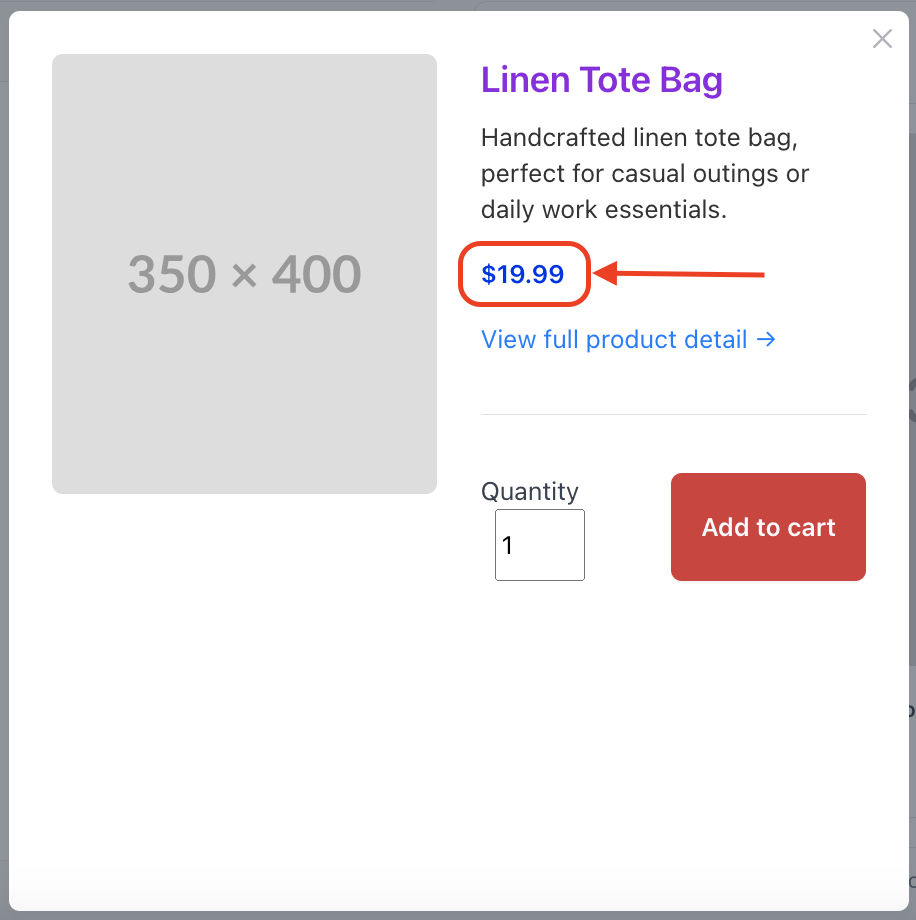Select the Linen Tote Bag title

click(602, 80)
